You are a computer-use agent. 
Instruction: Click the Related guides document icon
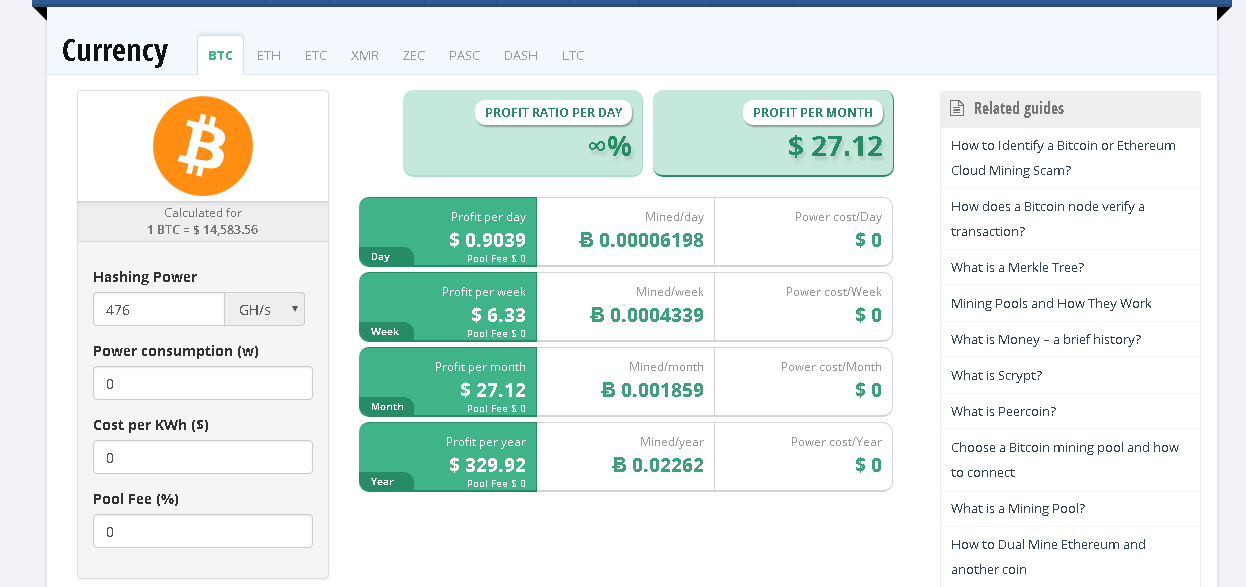point(957,108)
